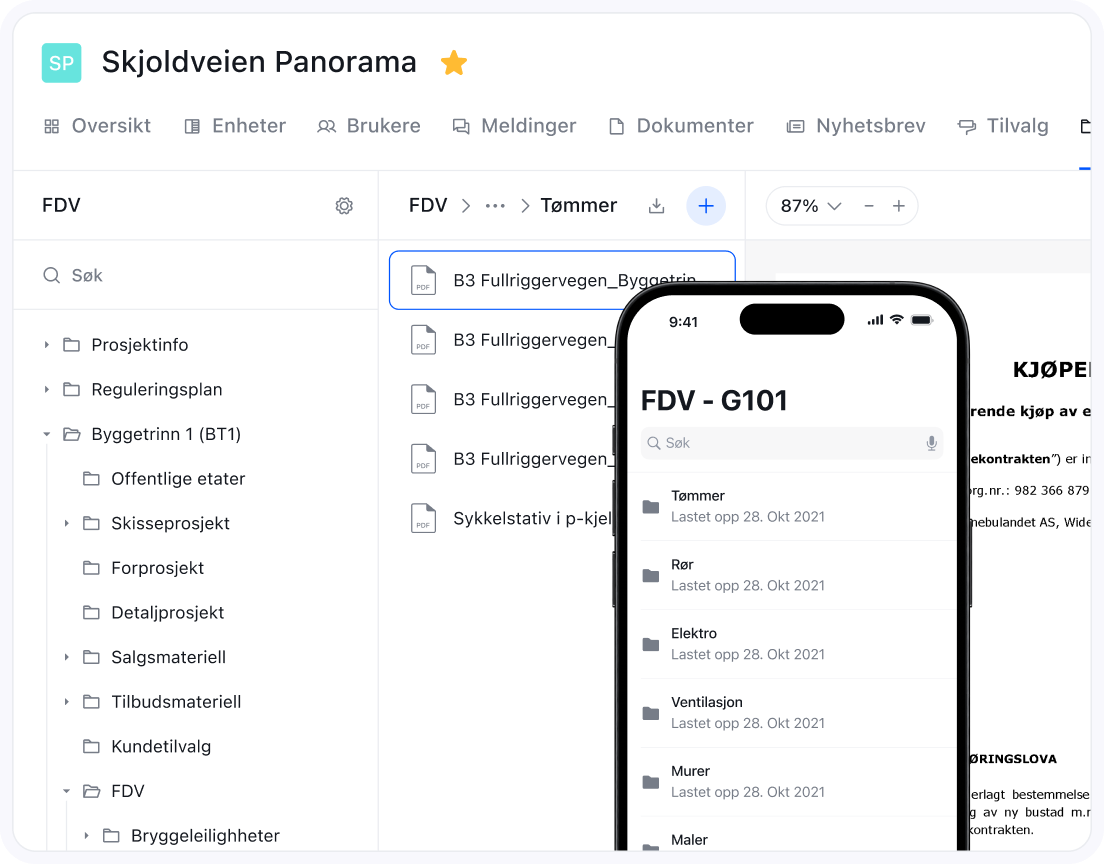Expand the Prosjektinfo folder
The width and height of the screenshot is (1104, 864).
coord(47,345)
